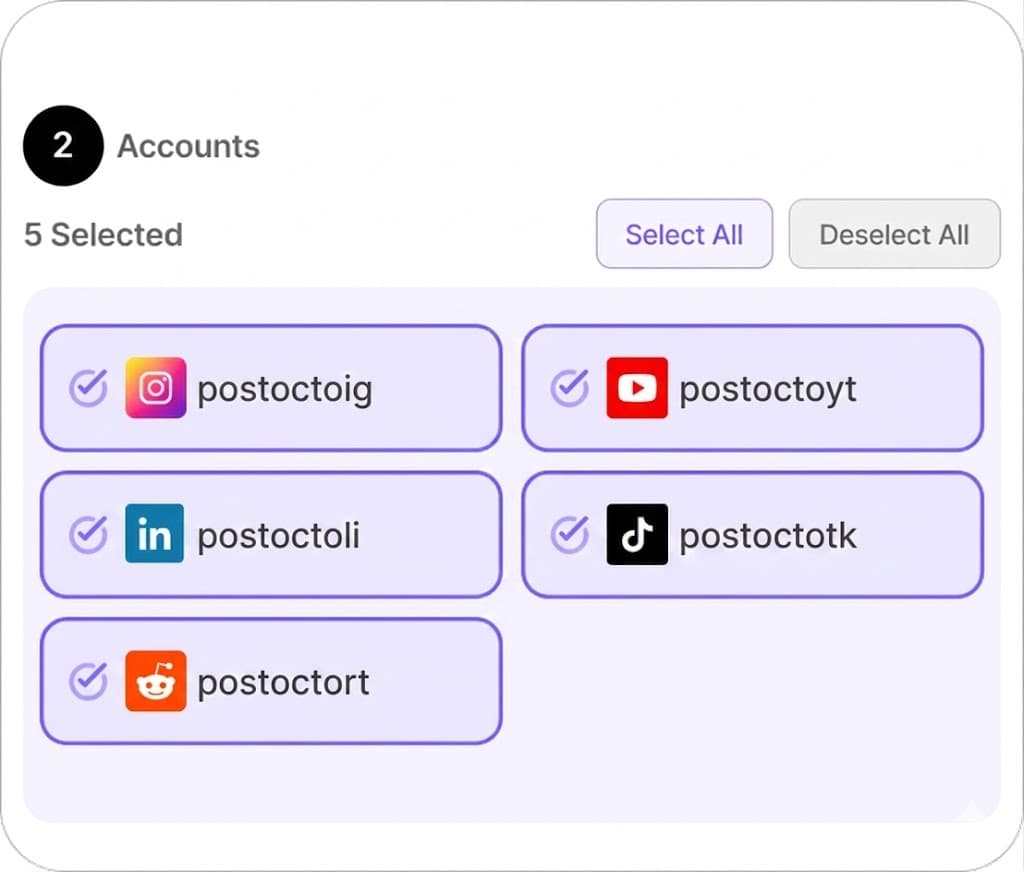Click the Reddit logo icon
The image size is (1024, 872).
pos(155,681)
